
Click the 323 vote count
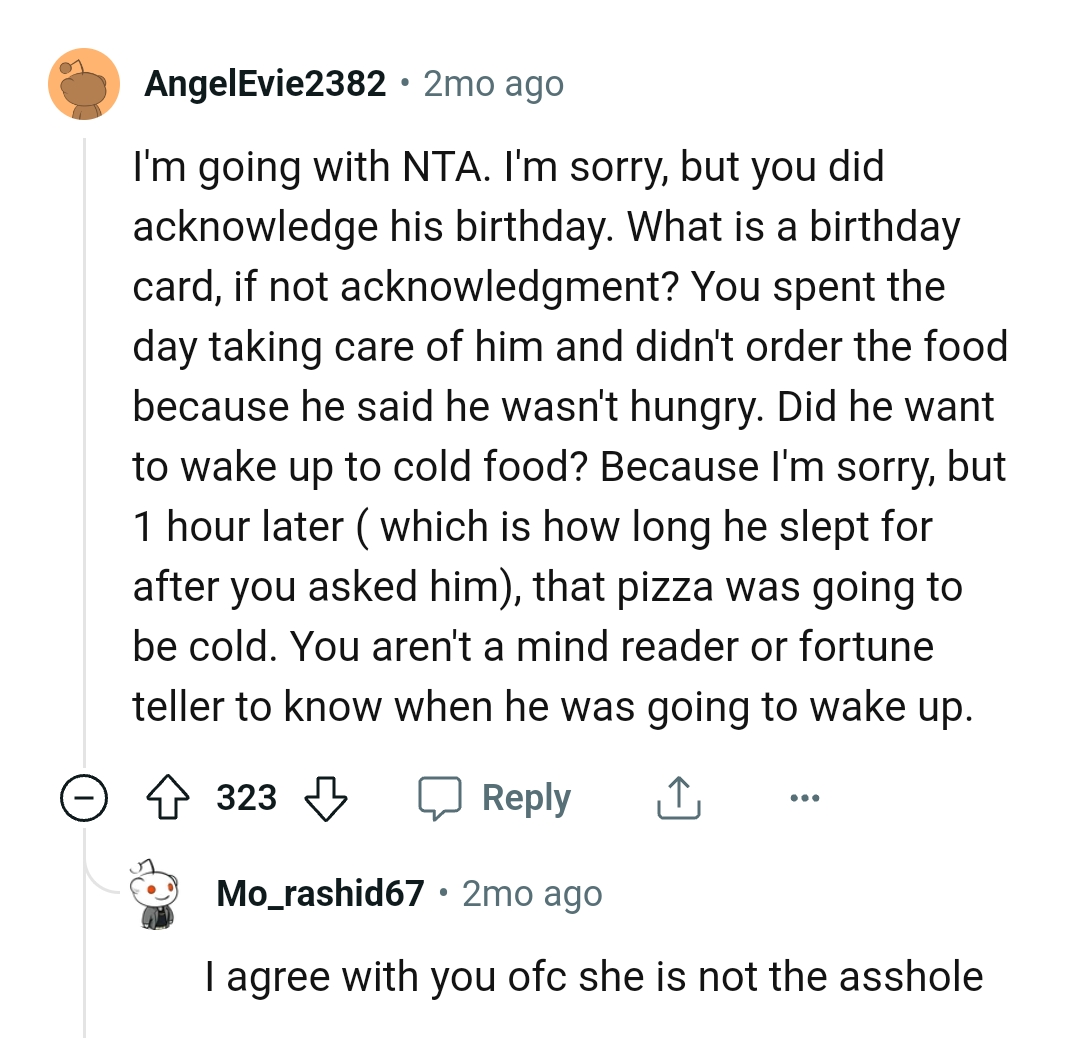coord(246,797)
